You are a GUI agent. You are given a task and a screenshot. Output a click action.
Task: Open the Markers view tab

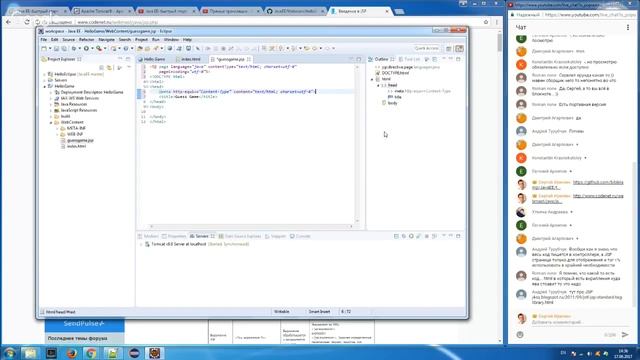(148, 236)
